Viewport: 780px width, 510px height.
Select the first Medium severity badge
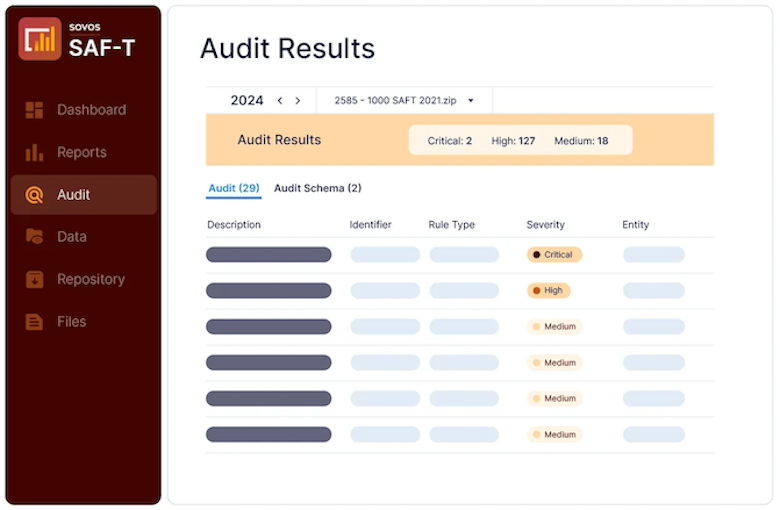[554, 327]
